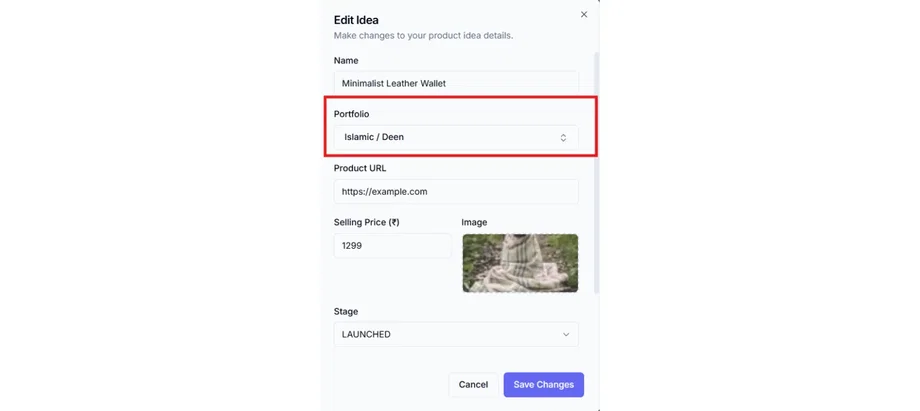
Task: Click the "Image" label above the thumbnail
Action: click(x=474, y=222)
